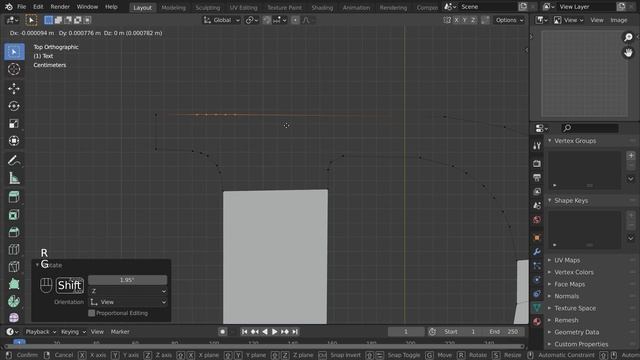Switch to the Modeling workspace tab
The height and width of the screenshot is (360, 640).
[x=173, y=7]
